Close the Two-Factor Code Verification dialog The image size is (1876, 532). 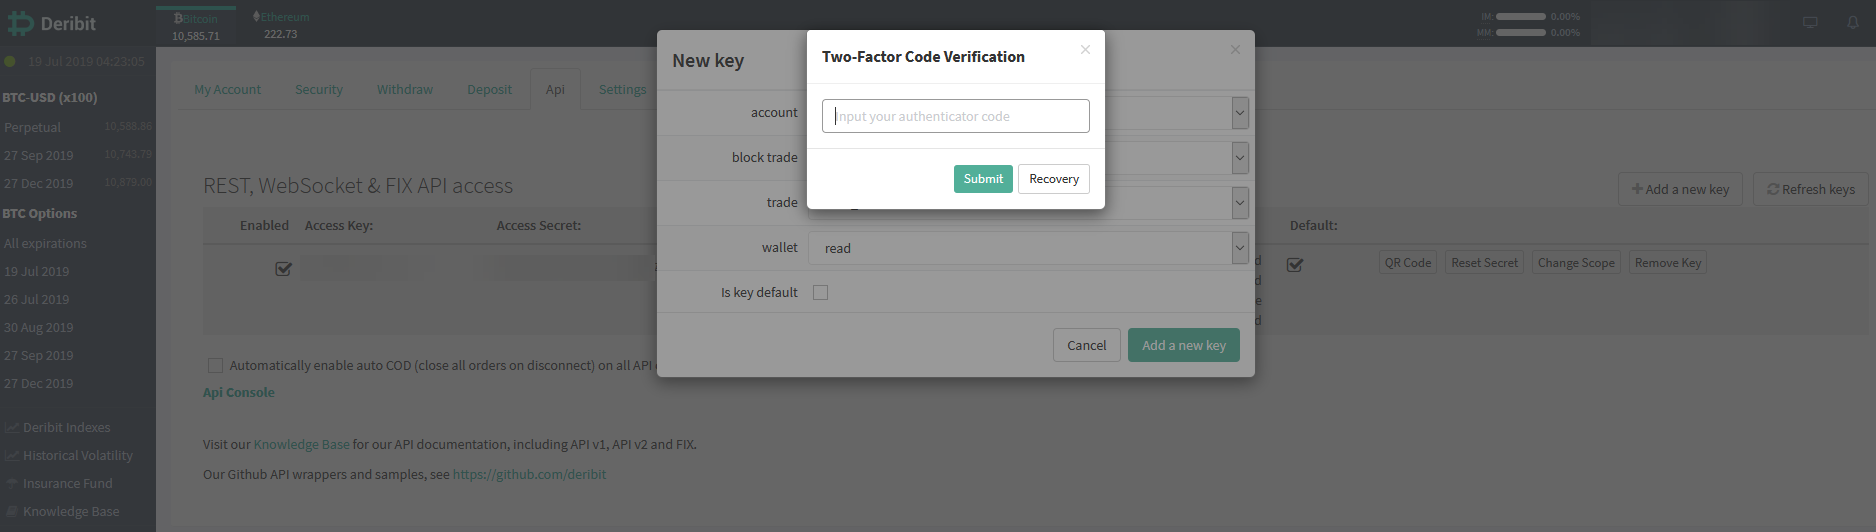click(1085, 49)
